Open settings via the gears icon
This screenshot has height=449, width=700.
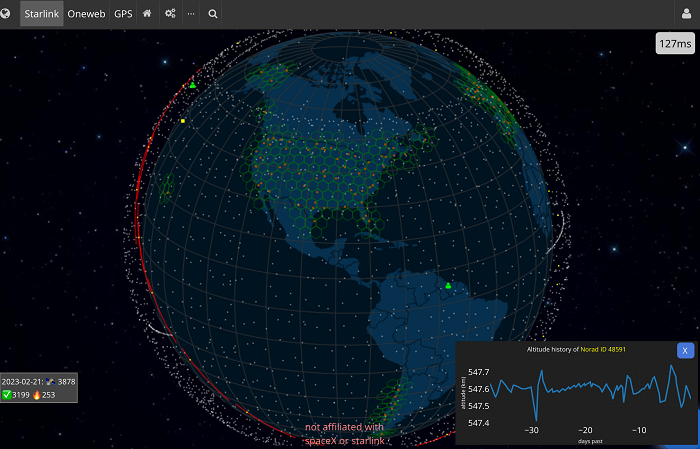(x=170, y=14)
